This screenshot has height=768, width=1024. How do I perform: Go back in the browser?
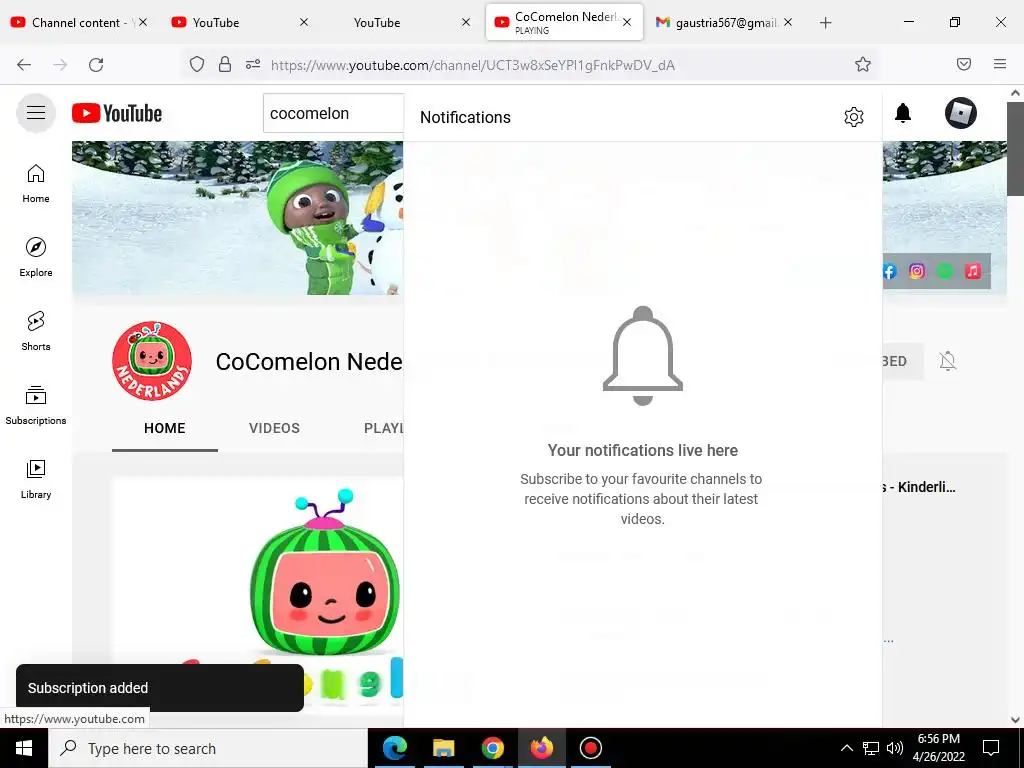click(x=24, y=64)
